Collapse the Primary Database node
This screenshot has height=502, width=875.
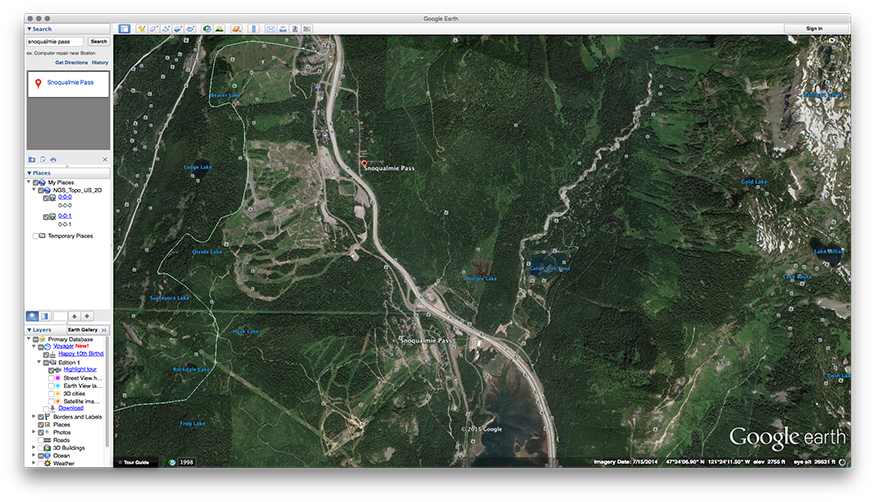[x=29, y=339]
